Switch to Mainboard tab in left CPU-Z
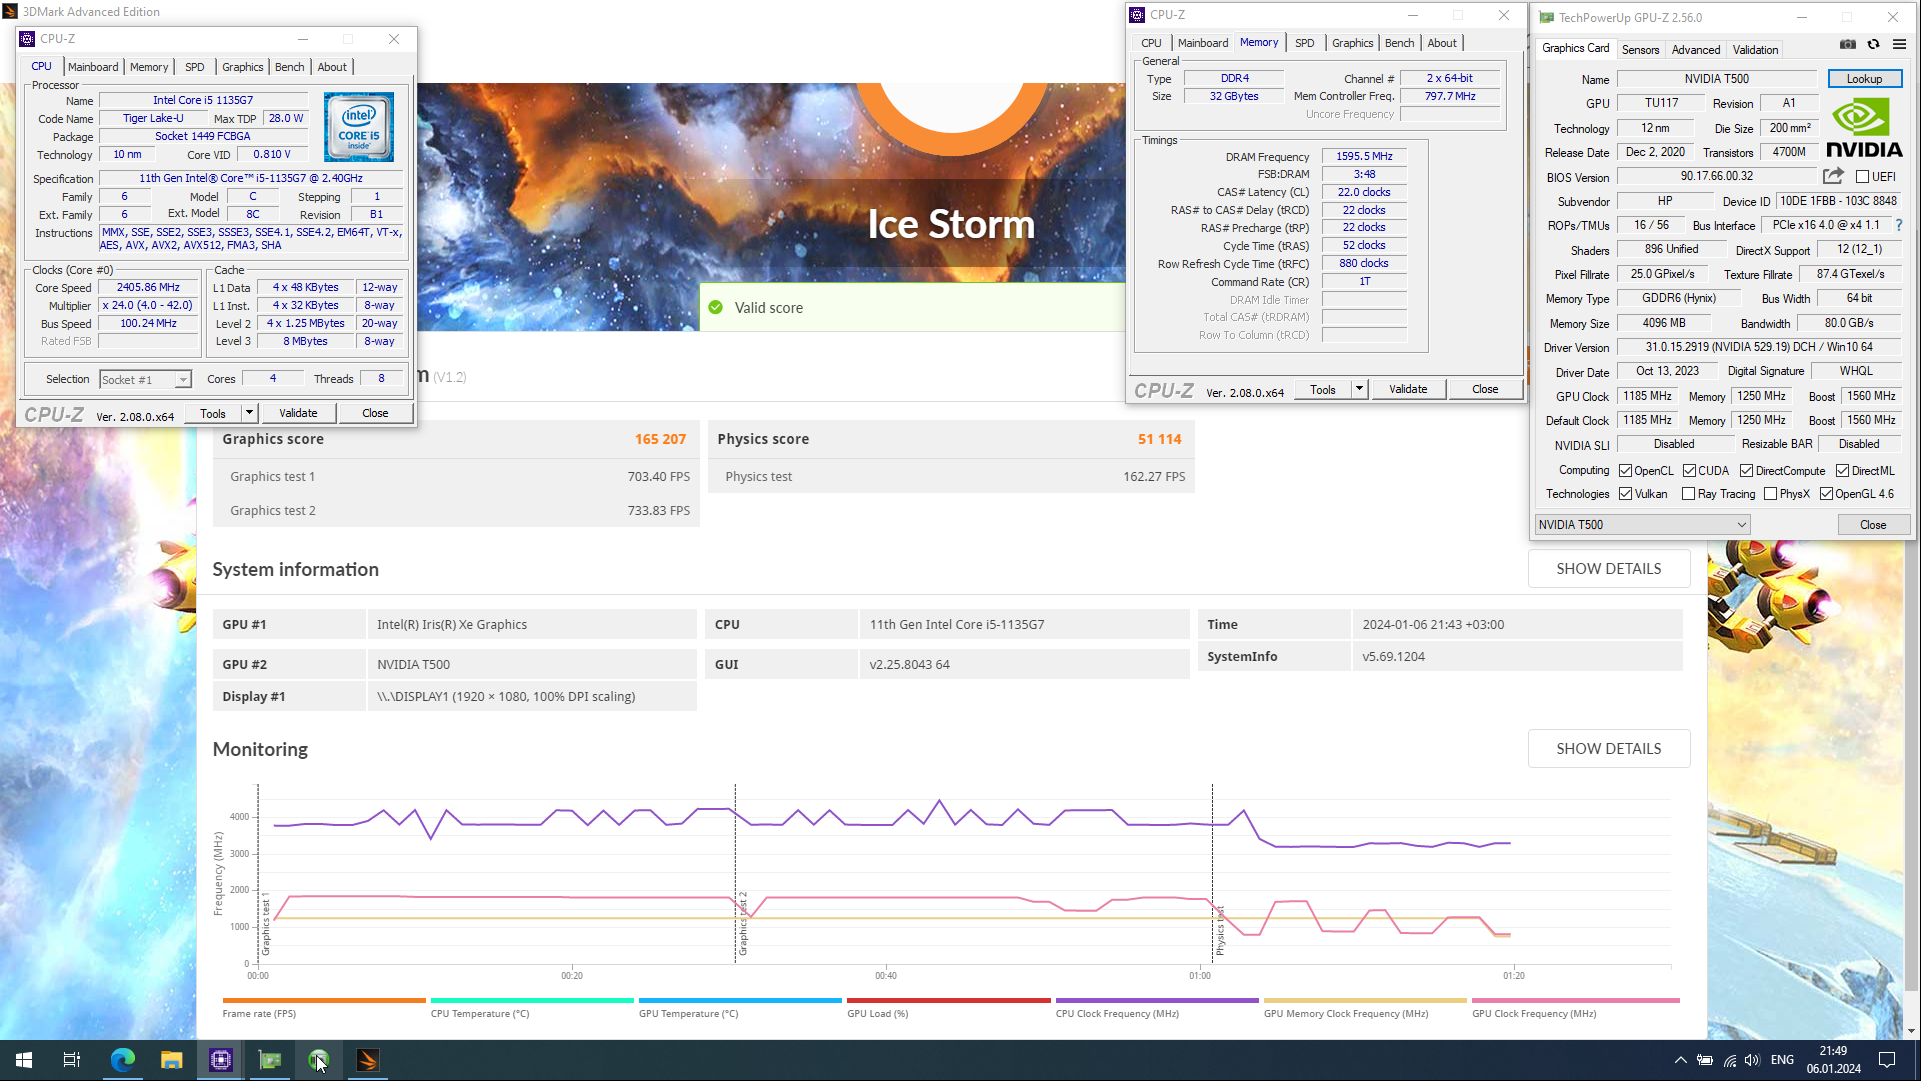This screenshot has height=1081, width=1921. point(93,67)
